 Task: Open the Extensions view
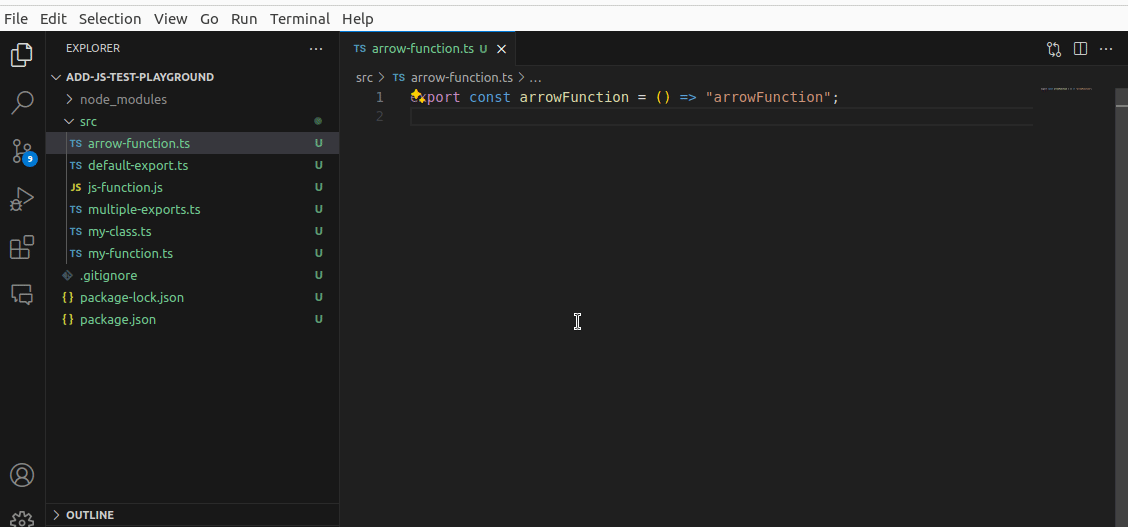(x=22, y=247)
